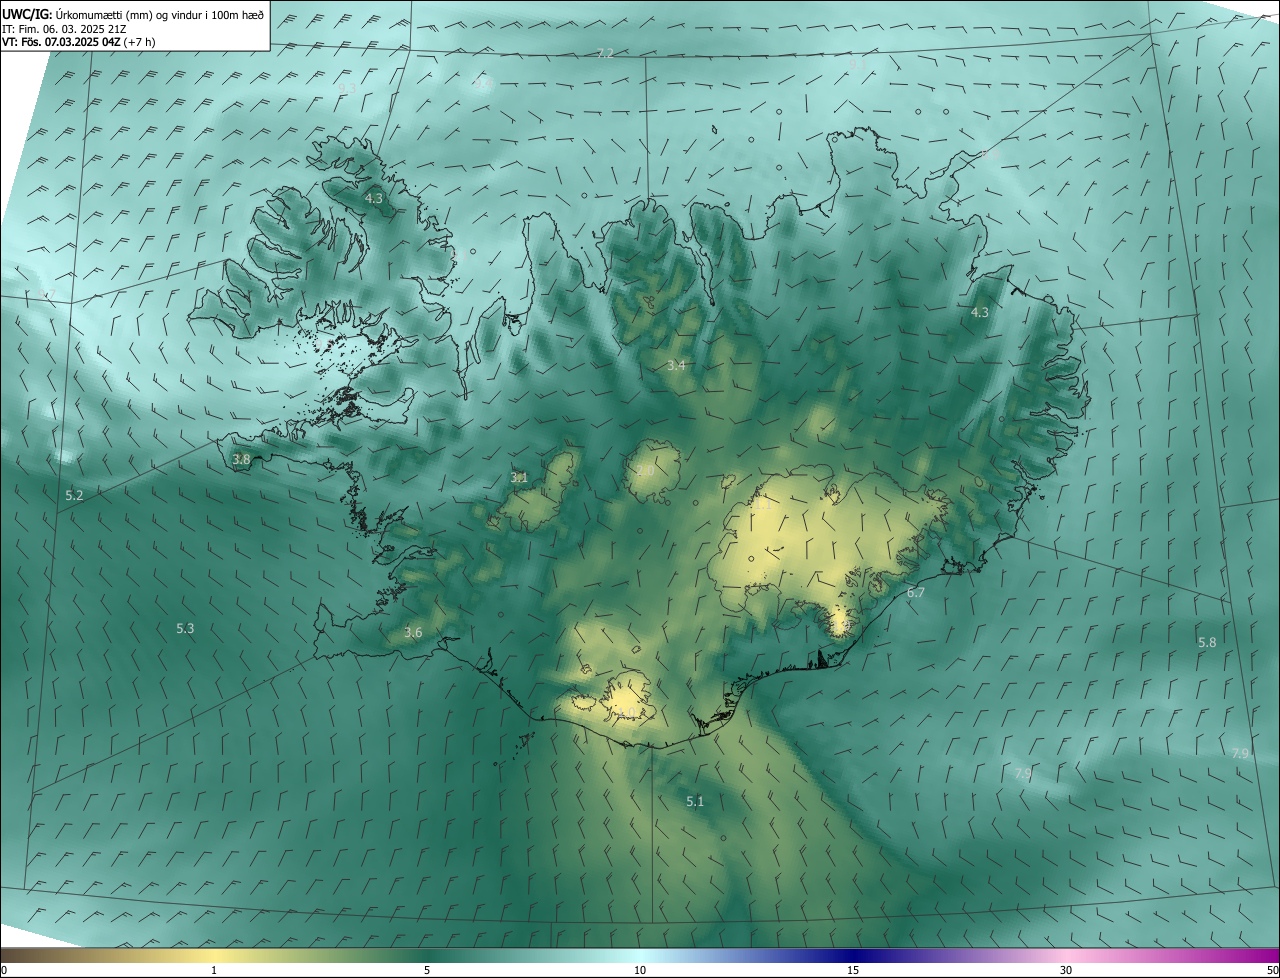Click the 5.1 value label south of Iceland
Screen dimensions: 1280x978
click(695, 802)
